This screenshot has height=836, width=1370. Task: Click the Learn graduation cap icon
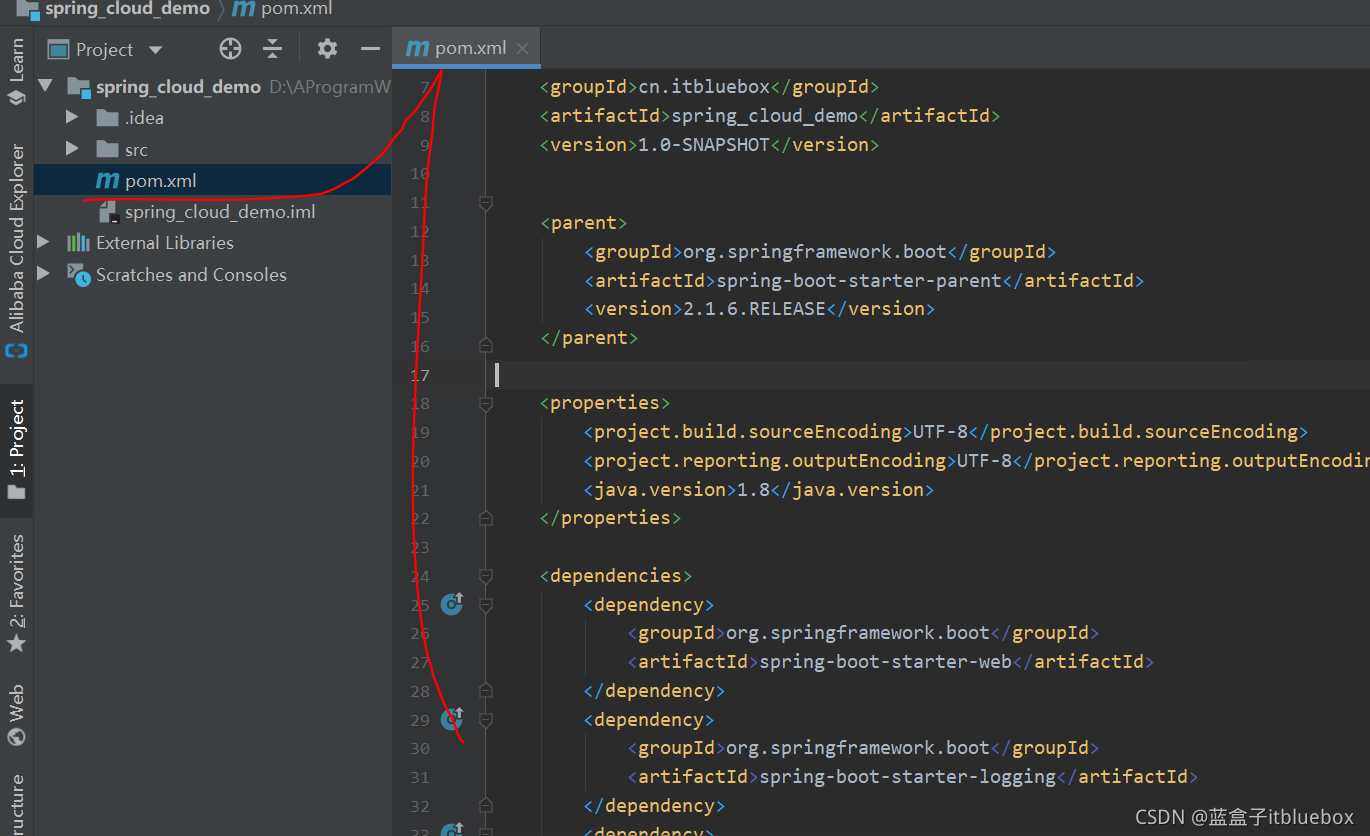coord(16,97)
